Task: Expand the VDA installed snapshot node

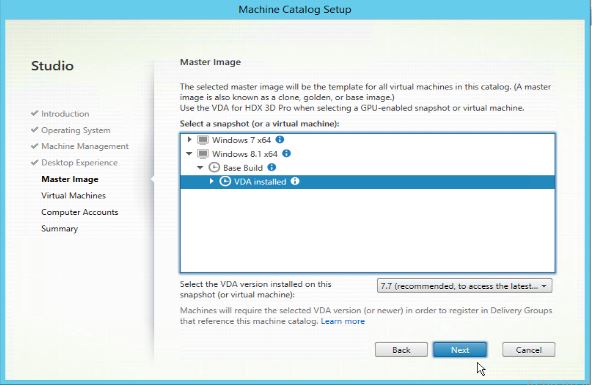Action: (x=211, y=182)
